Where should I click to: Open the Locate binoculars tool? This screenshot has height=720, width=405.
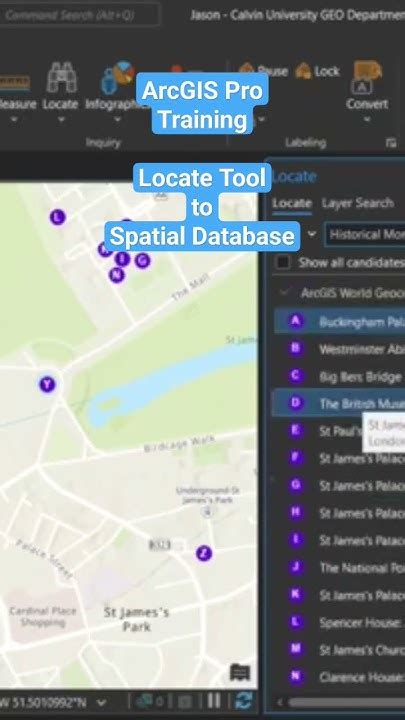coord(62,77)
